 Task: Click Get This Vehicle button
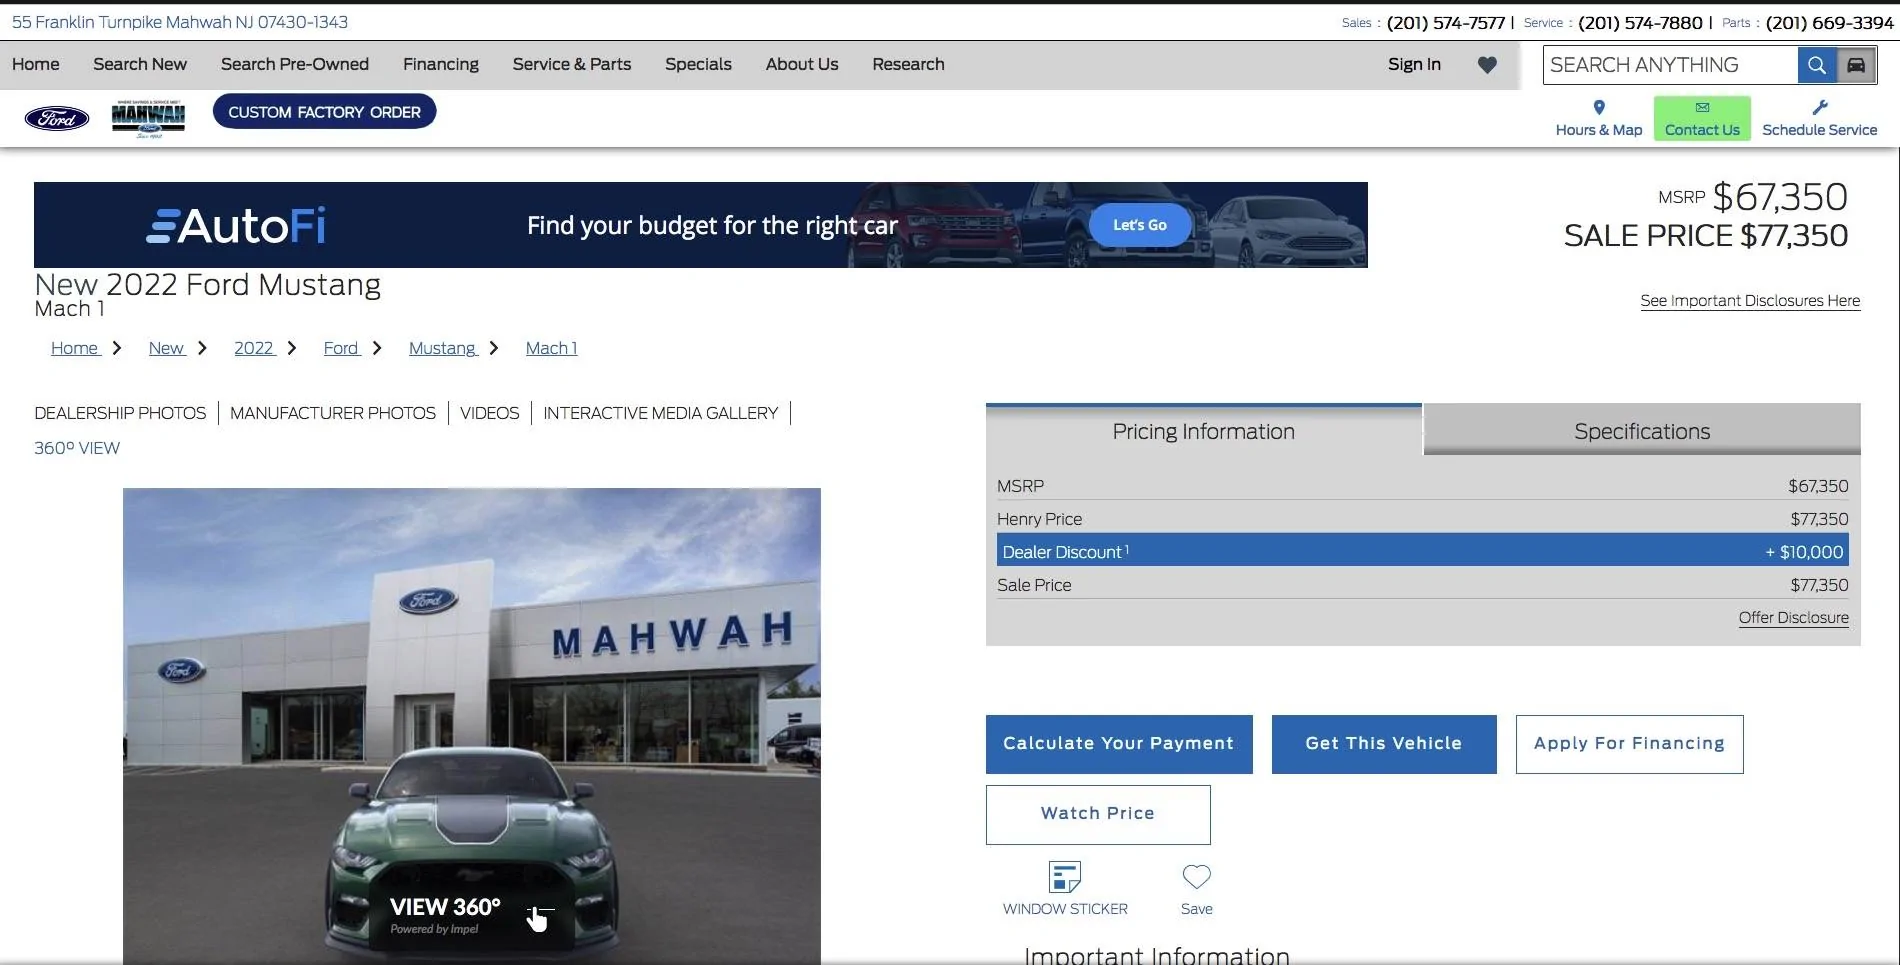click(x=1384, y=744)
